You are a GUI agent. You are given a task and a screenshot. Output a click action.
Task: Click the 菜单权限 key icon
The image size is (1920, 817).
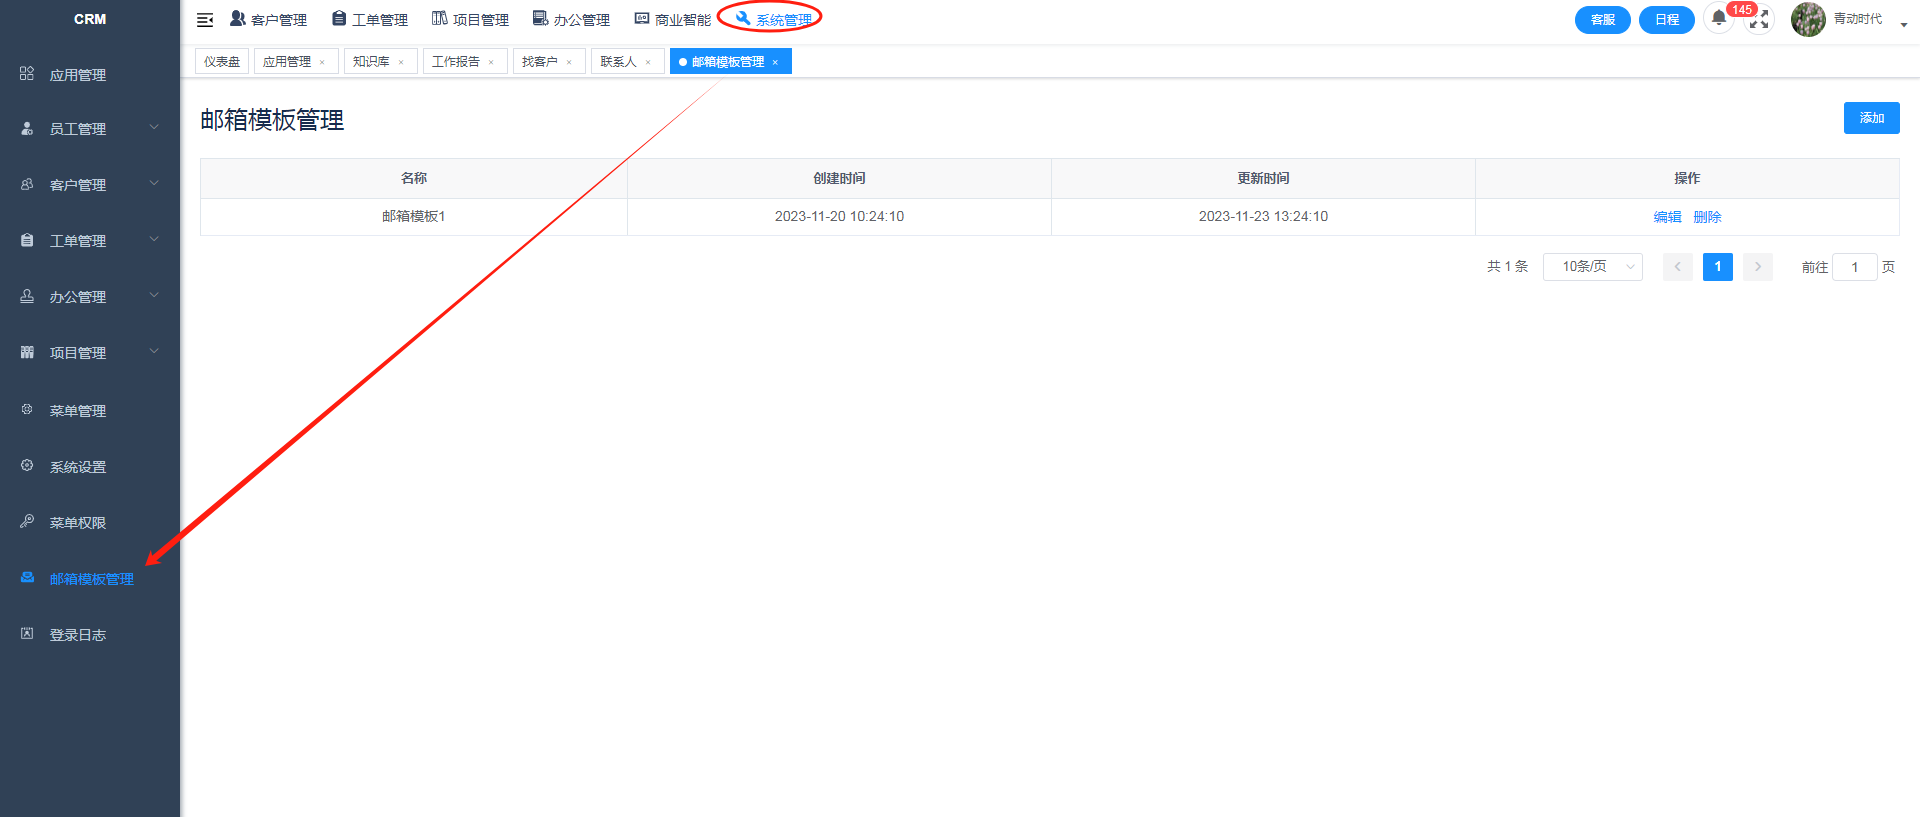[27, 522]
